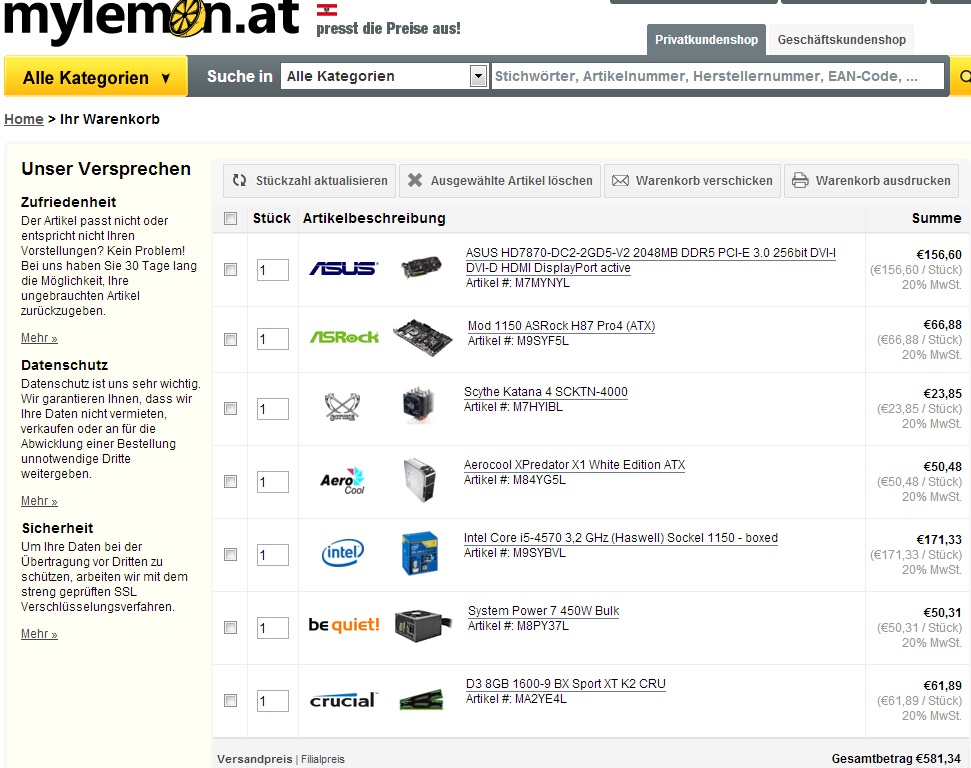Image resolution: width=971 pixels, height=768 pixels.
Task: Check the System Power 7 item checkbox
Action: pyautogui.click(x=230, y=627)
